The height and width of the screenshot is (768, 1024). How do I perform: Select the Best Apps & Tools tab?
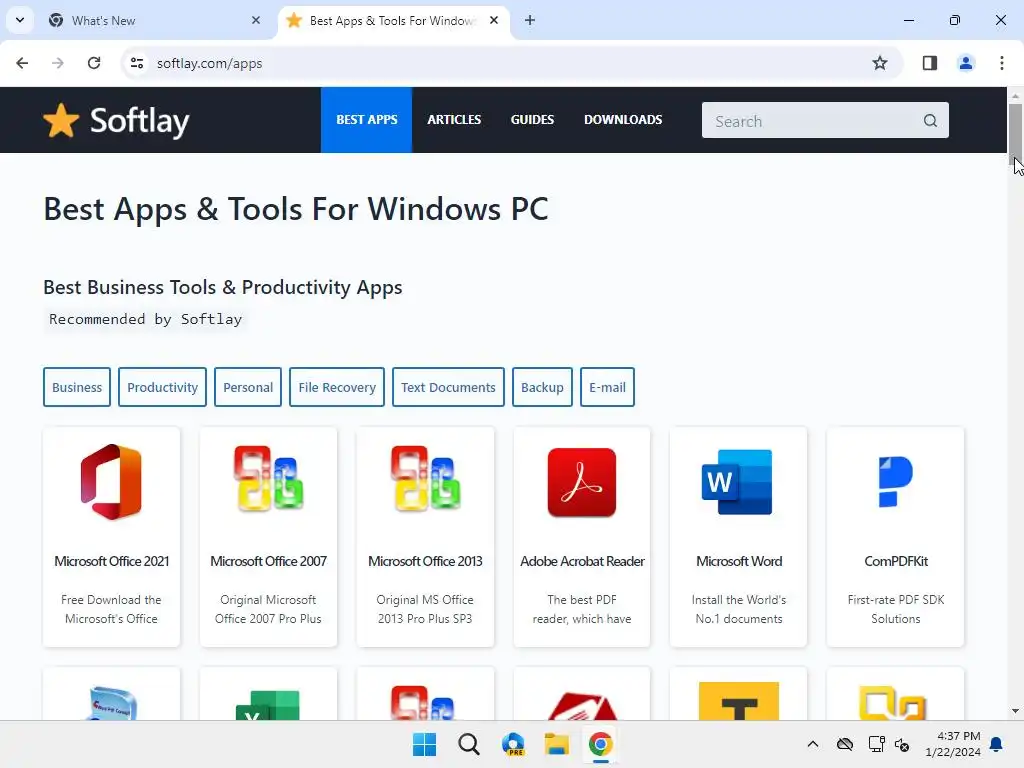pyautogui.click(x=392, y=21)
